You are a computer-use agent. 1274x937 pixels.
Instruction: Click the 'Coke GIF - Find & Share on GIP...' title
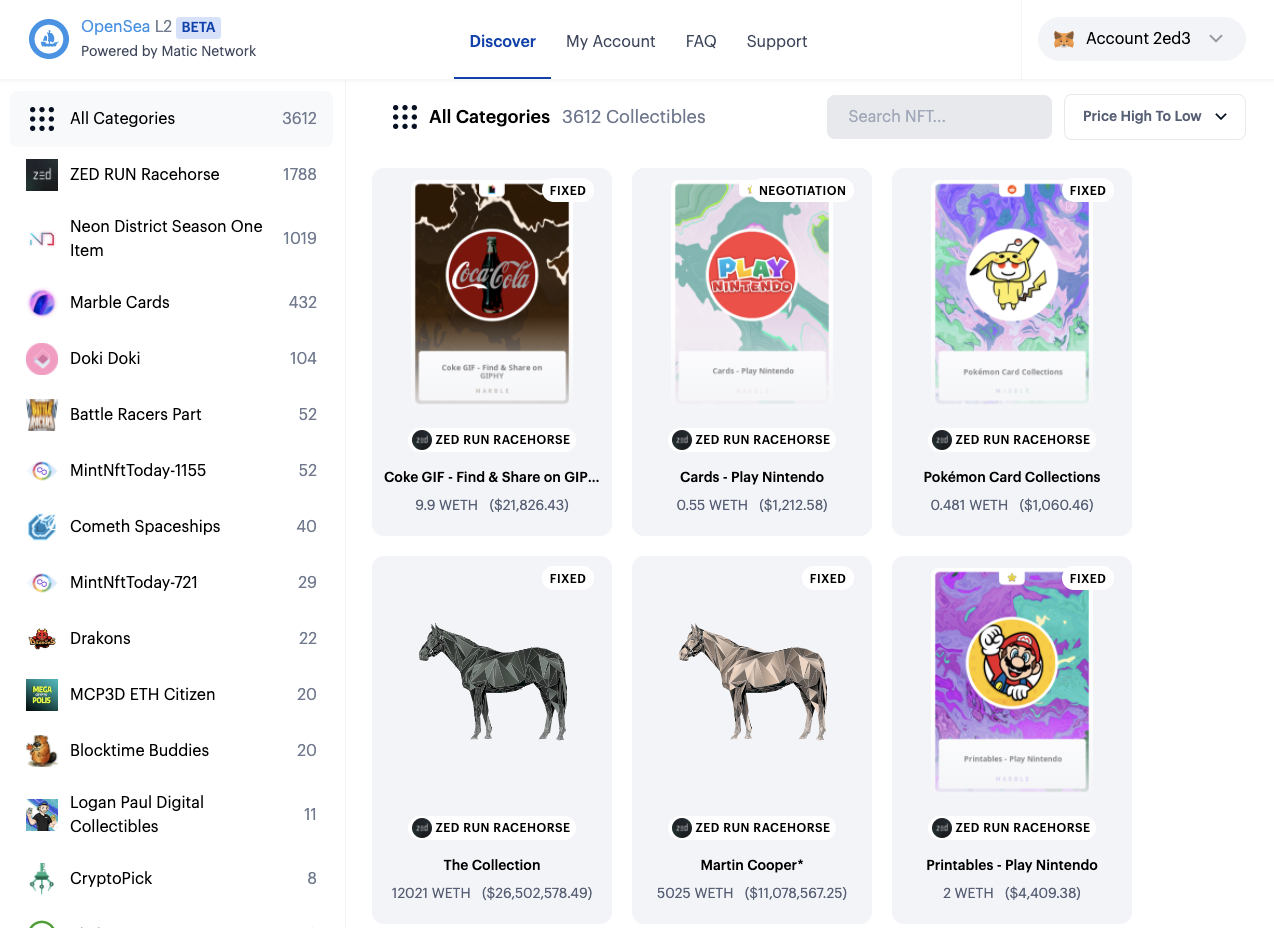click(492, 477)
